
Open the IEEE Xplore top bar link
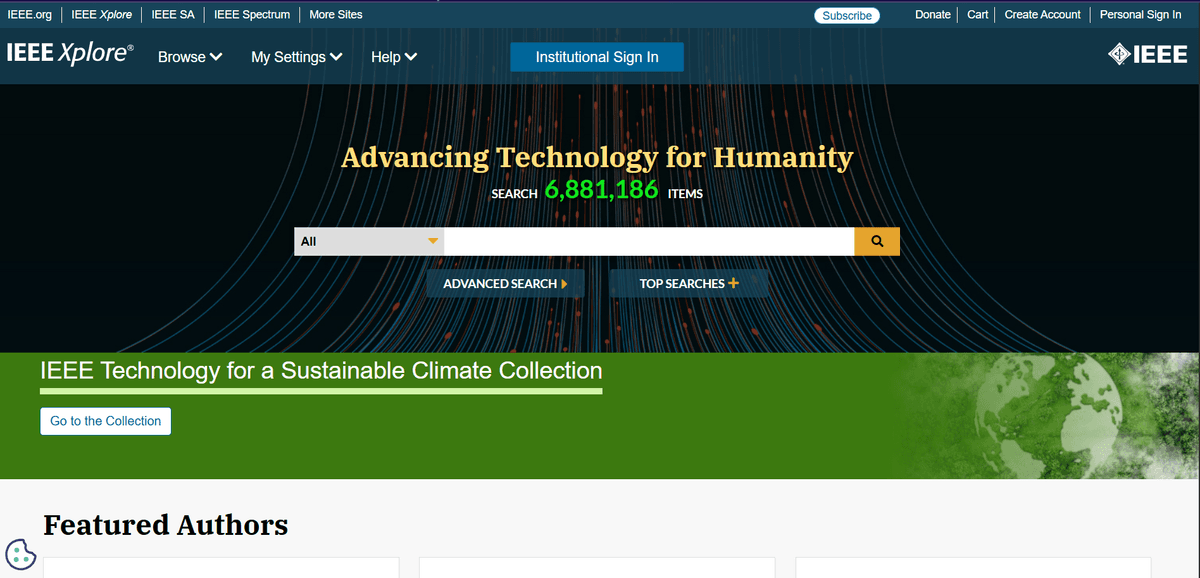tap(102, 15)
